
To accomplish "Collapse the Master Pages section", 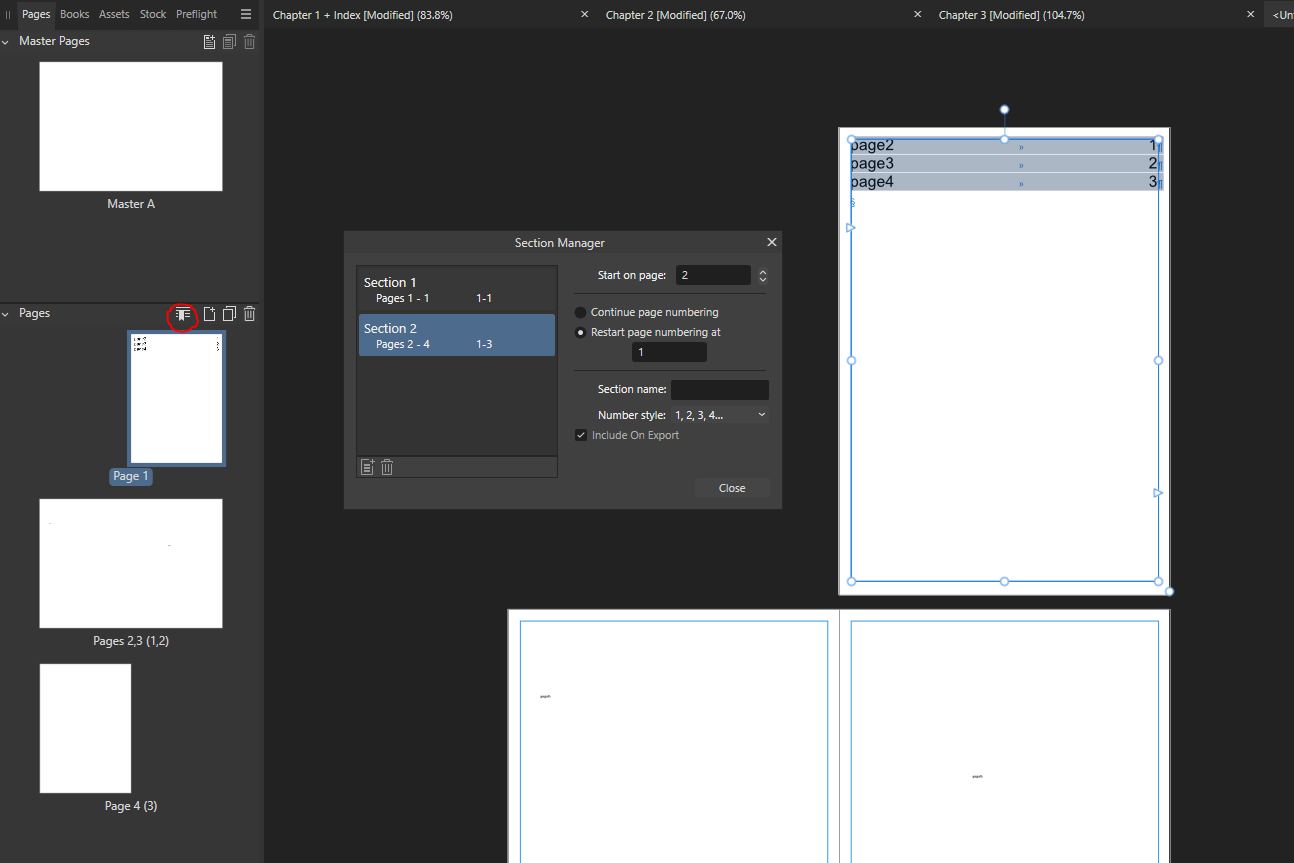I will [x=6, y=42].
